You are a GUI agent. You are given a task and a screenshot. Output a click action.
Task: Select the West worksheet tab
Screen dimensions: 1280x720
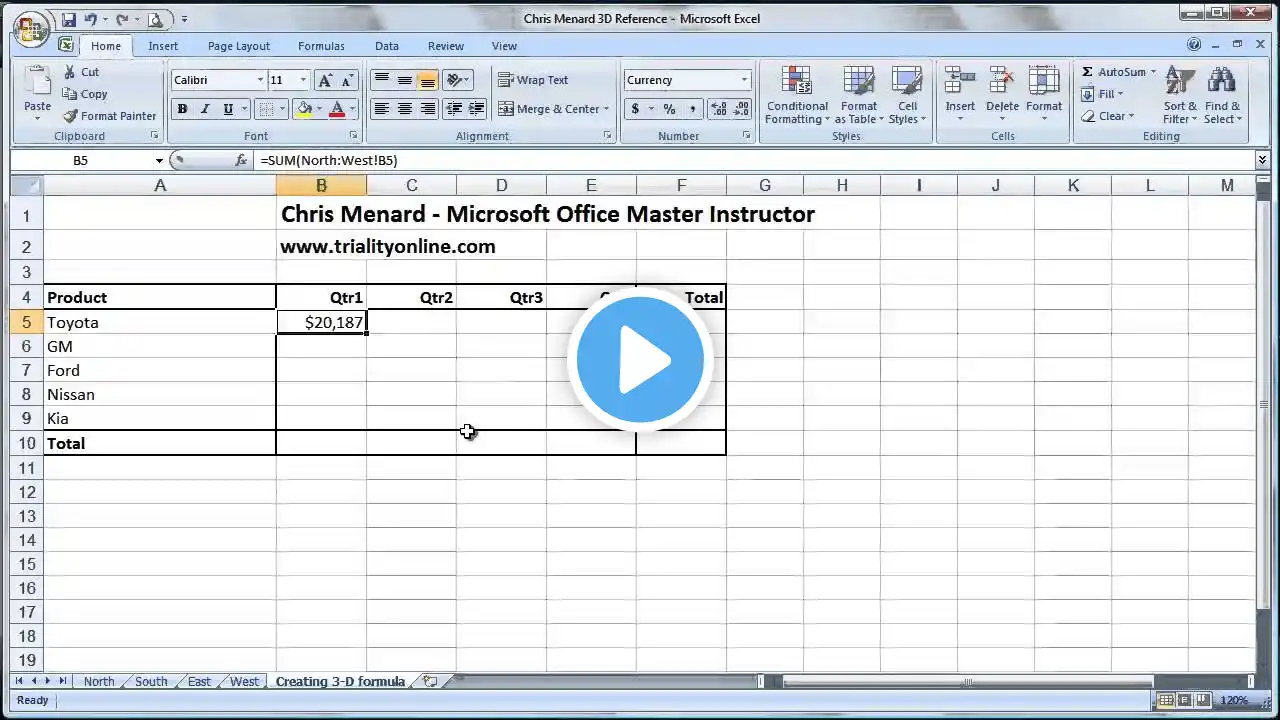click(245, 682)
